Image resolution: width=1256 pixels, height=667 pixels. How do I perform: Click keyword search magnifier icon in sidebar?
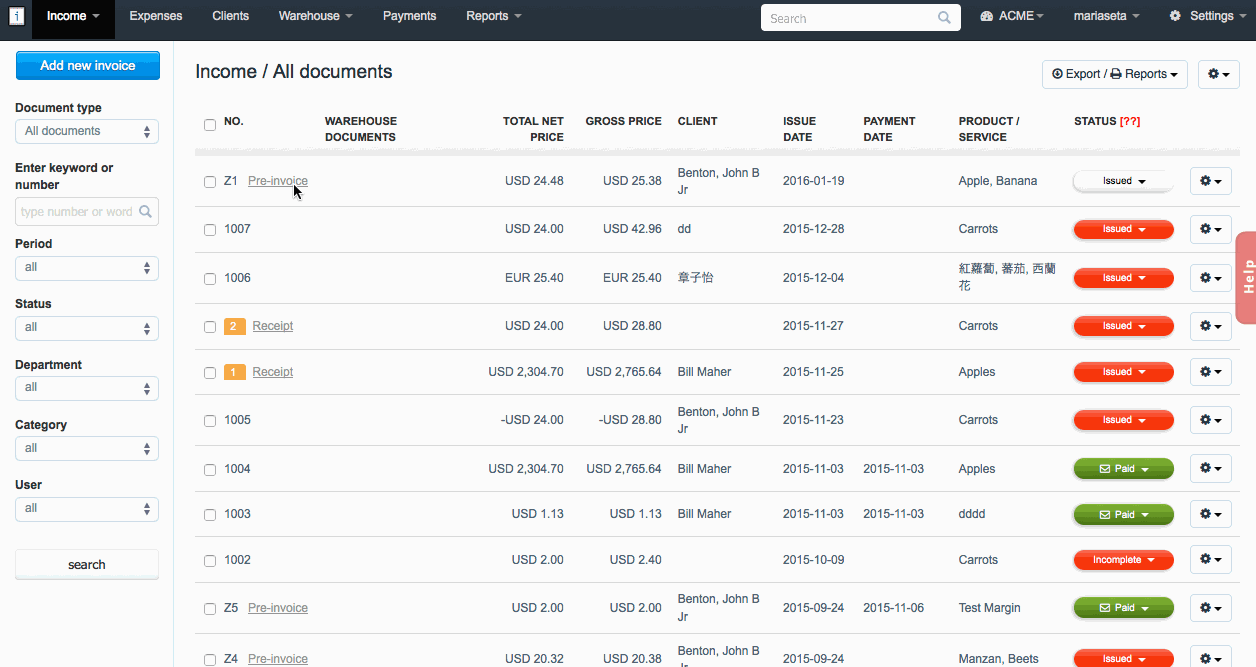(x=146, y=212)
